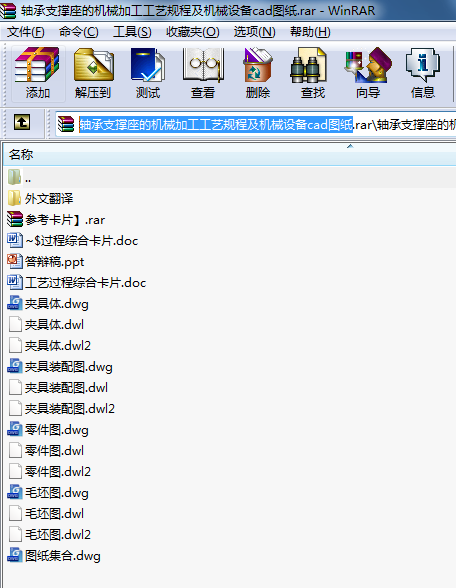The width and height of the screenshot is (456, 588).
Task: Select the 参考卡片】.rar file name
Action: click(x=65, y=219)
